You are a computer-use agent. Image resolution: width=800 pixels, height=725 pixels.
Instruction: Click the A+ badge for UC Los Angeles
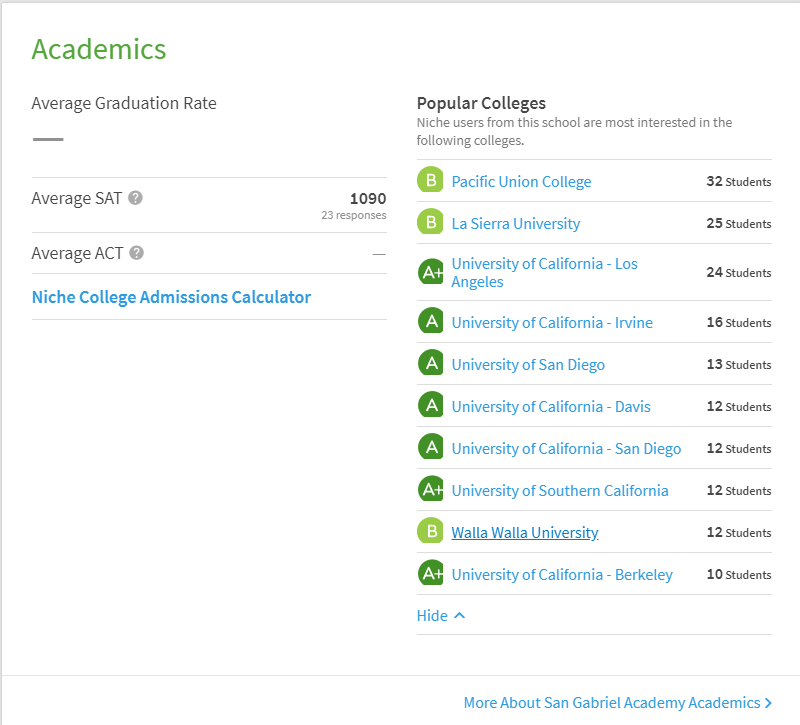click(x=431, y=272)
